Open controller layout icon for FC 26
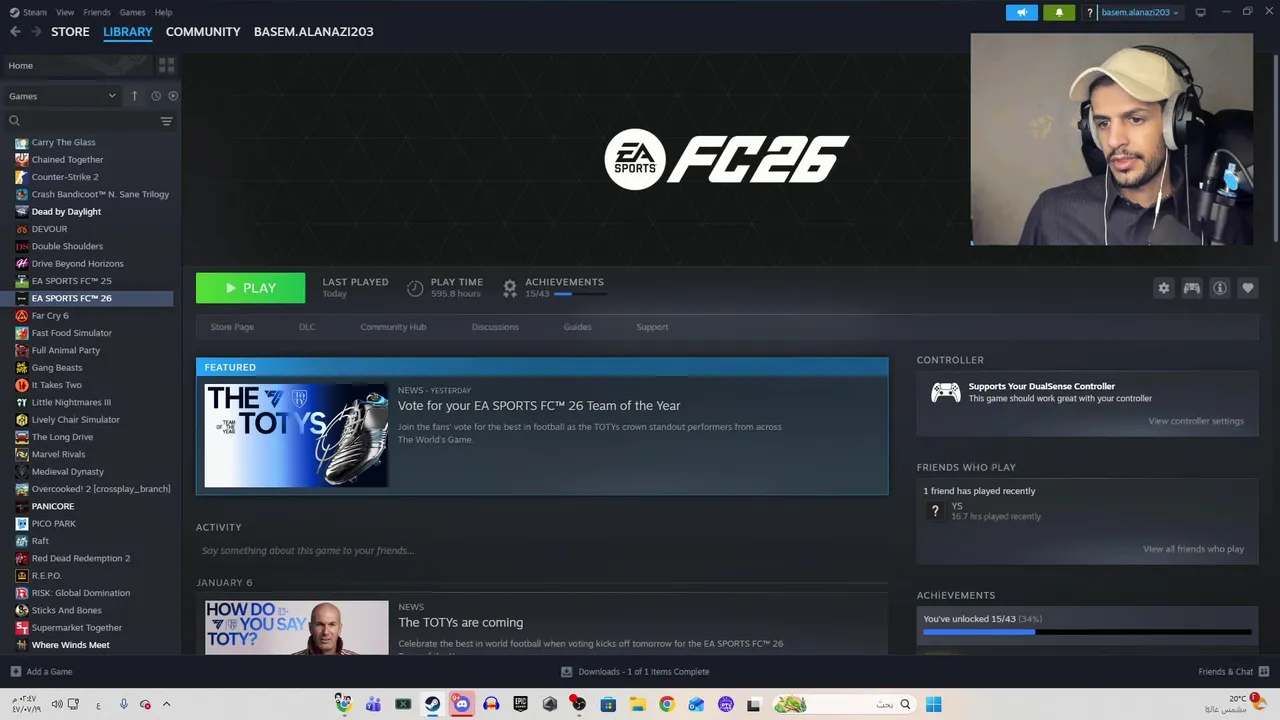The image size is (1280, 720). tap(1192, 288)
